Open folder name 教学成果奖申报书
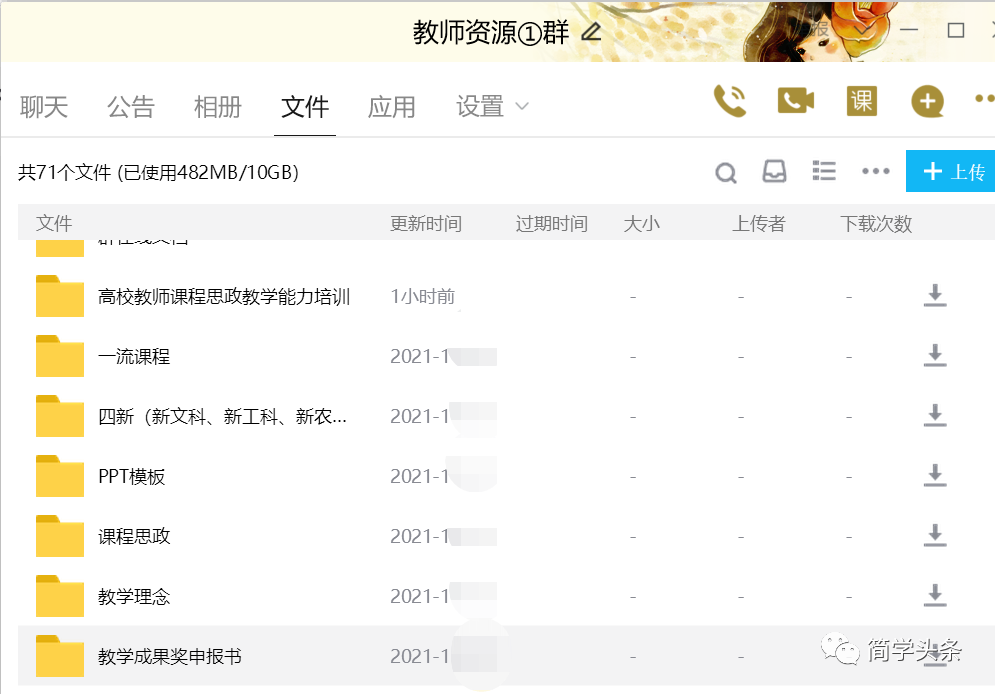The width and height of the screenshot is (995, 694). 169,657
